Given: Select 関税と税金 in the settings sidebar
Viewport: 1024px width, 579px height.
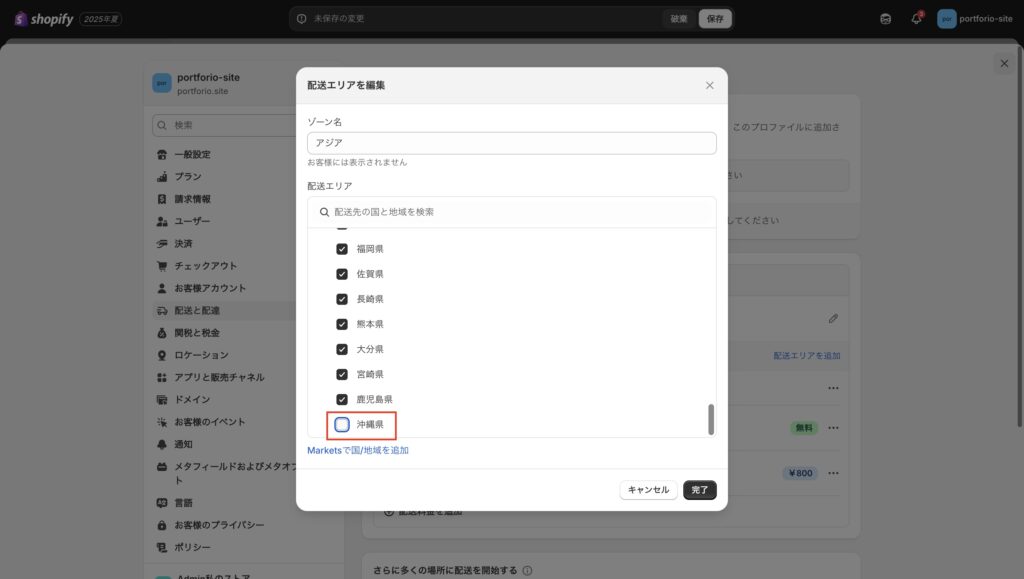Looking at the screenshot, I should pos(196,332).
